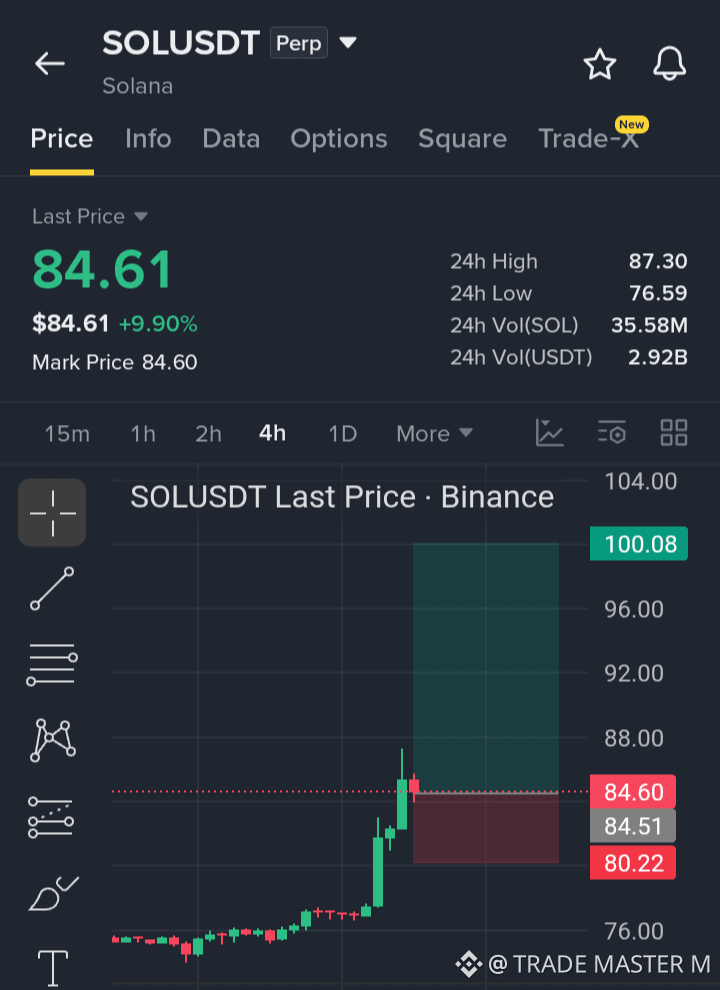Open chart indicators icon

coord(549,433)
